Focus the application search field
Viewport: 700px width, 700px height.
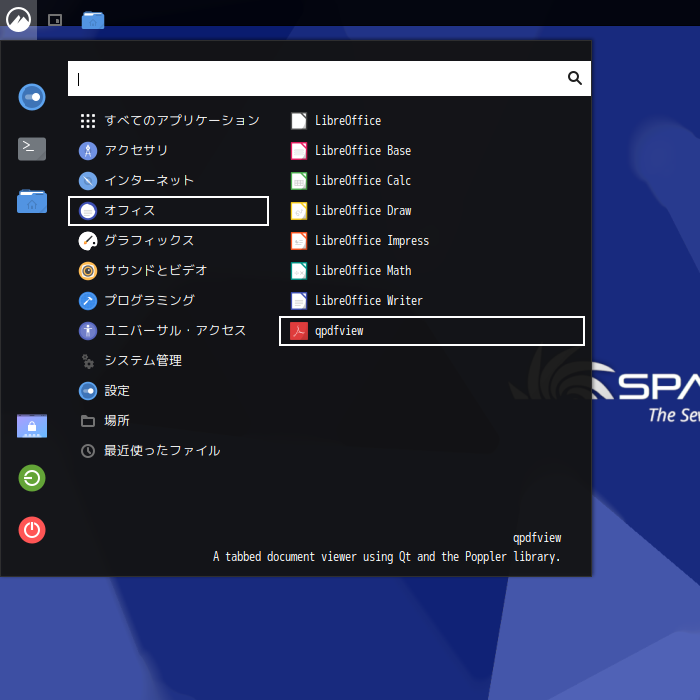coord(329,79)
